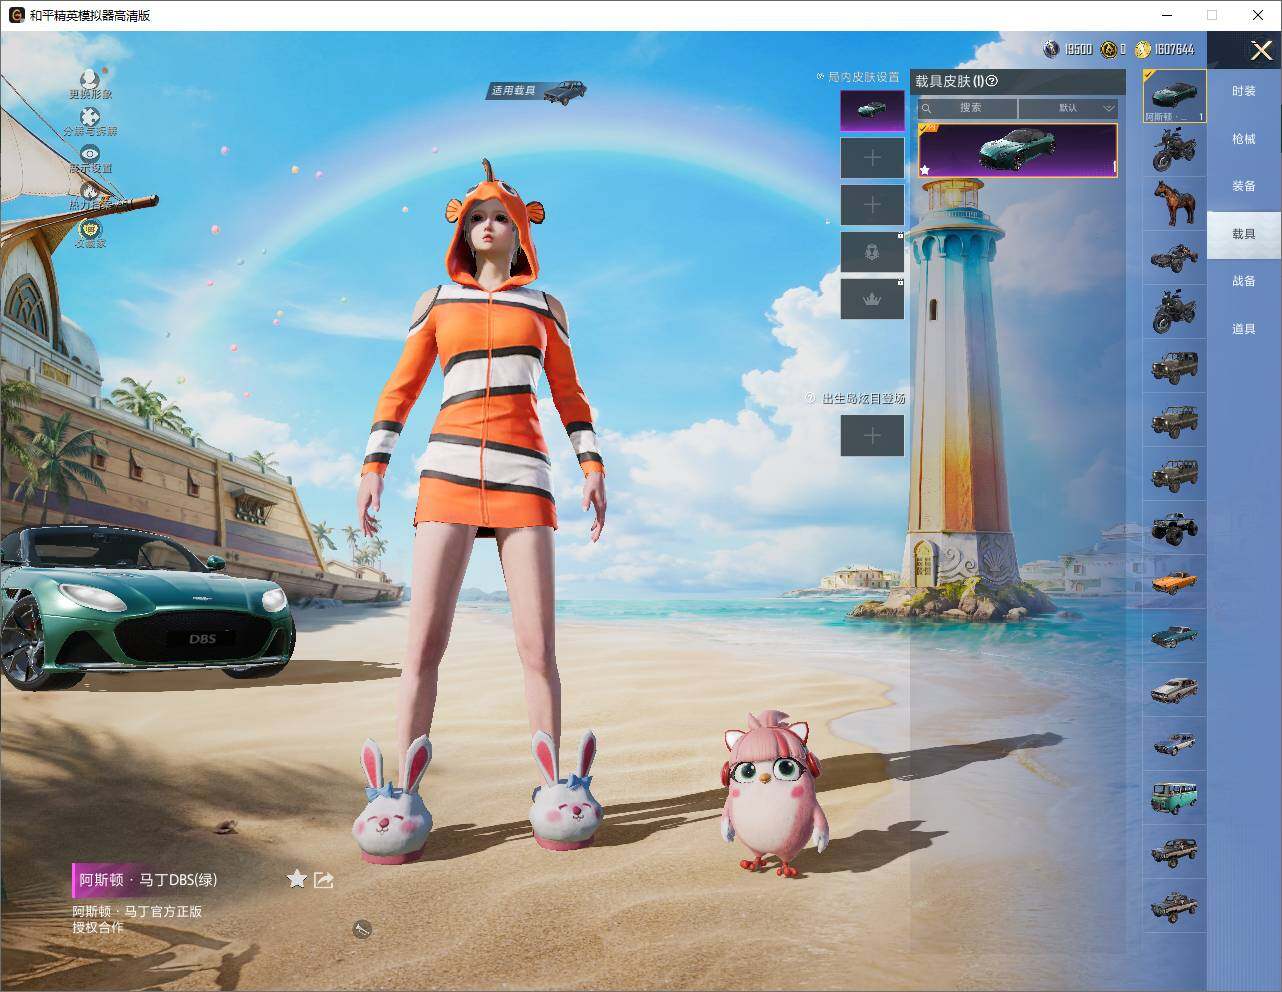Switch to the 枪械 tab
Image resolution: width=1282 pixels, height=992 pixels.
(x=1243, y=139)
